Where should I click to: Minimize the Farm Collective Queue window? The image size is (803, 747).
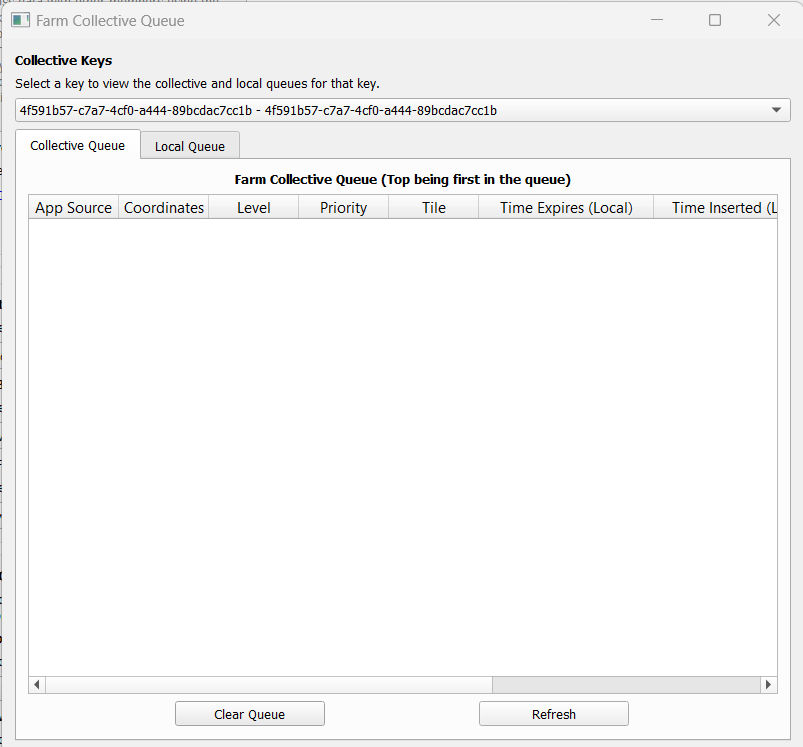point(657,20)
